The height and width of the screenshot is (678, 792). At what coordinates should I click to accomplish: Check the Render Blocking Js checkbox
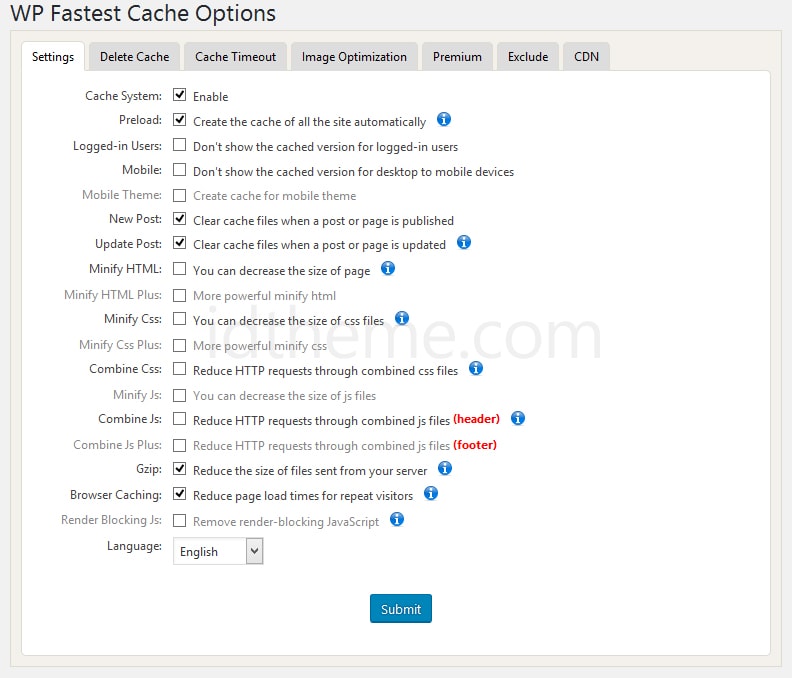pyautogui.click(x=179, y=520)
